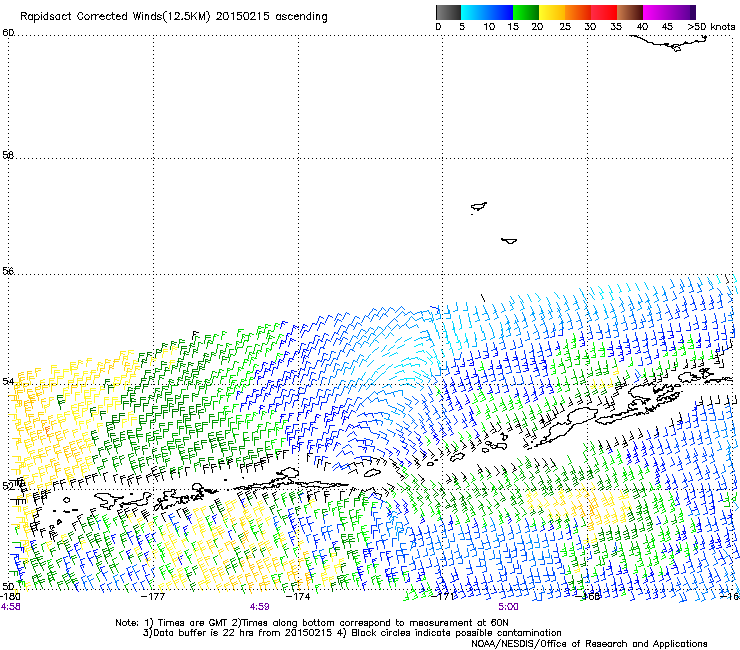Click the orange 25-30 knots legend swatch
The image size is (740, 650).
click(x=578, y=12)
